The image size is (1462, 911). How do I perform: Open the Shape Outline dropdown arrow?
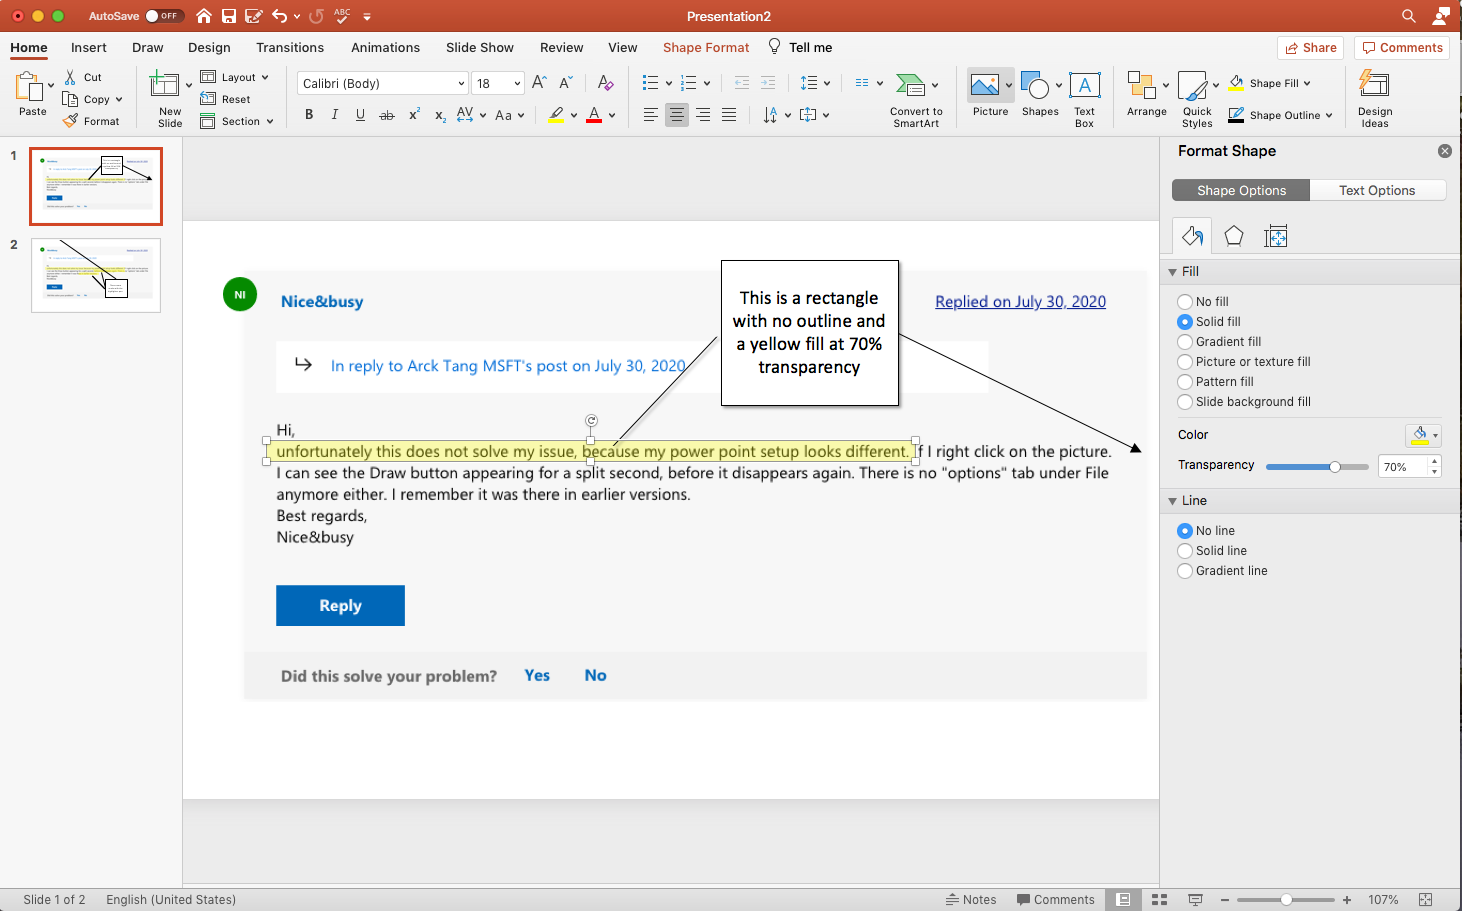pos(1329,115)
